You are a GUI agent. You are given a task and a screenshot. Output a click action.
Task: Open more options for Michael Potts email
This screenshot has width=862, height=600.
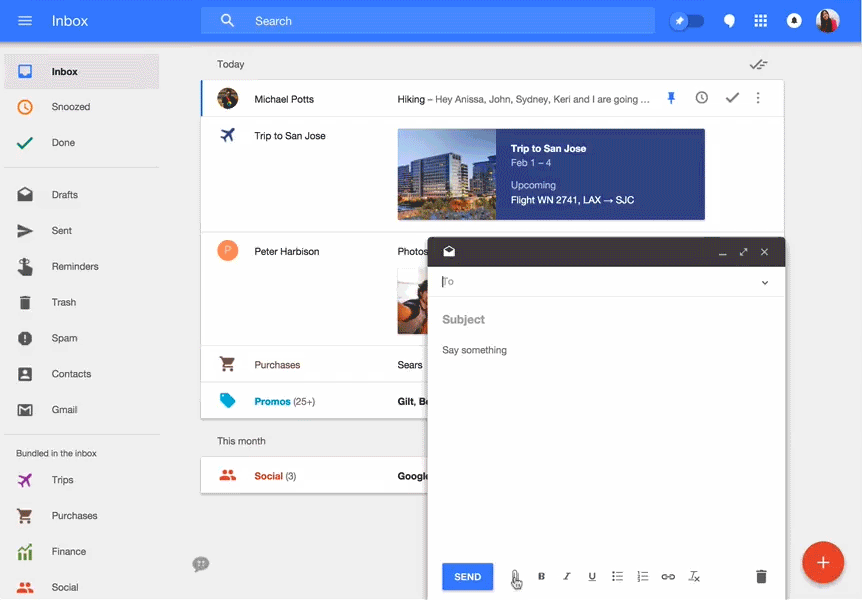[x=758, y=98]
